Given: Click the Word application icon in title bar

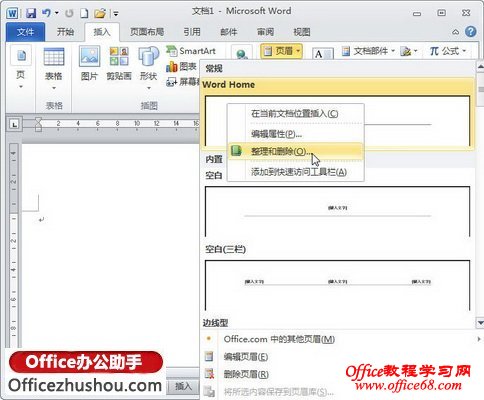Looking at the screenshot, I should (x=12, y=13).
